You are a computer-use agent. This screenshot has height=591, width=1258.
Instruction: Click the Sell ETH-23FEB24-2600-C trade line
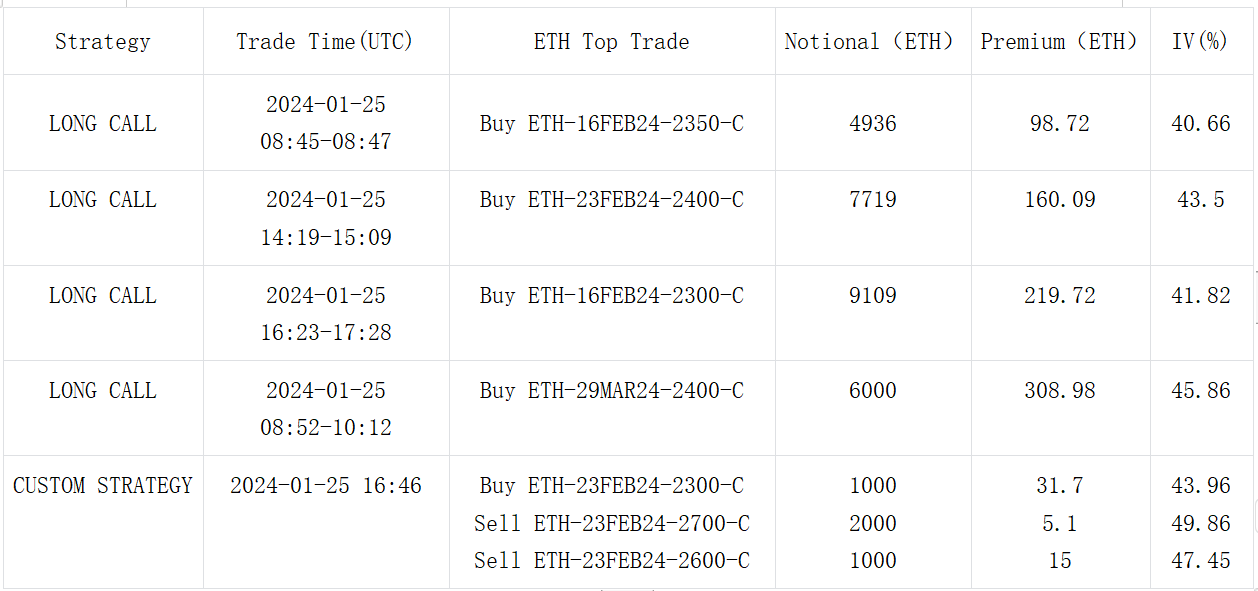point(611,561)
